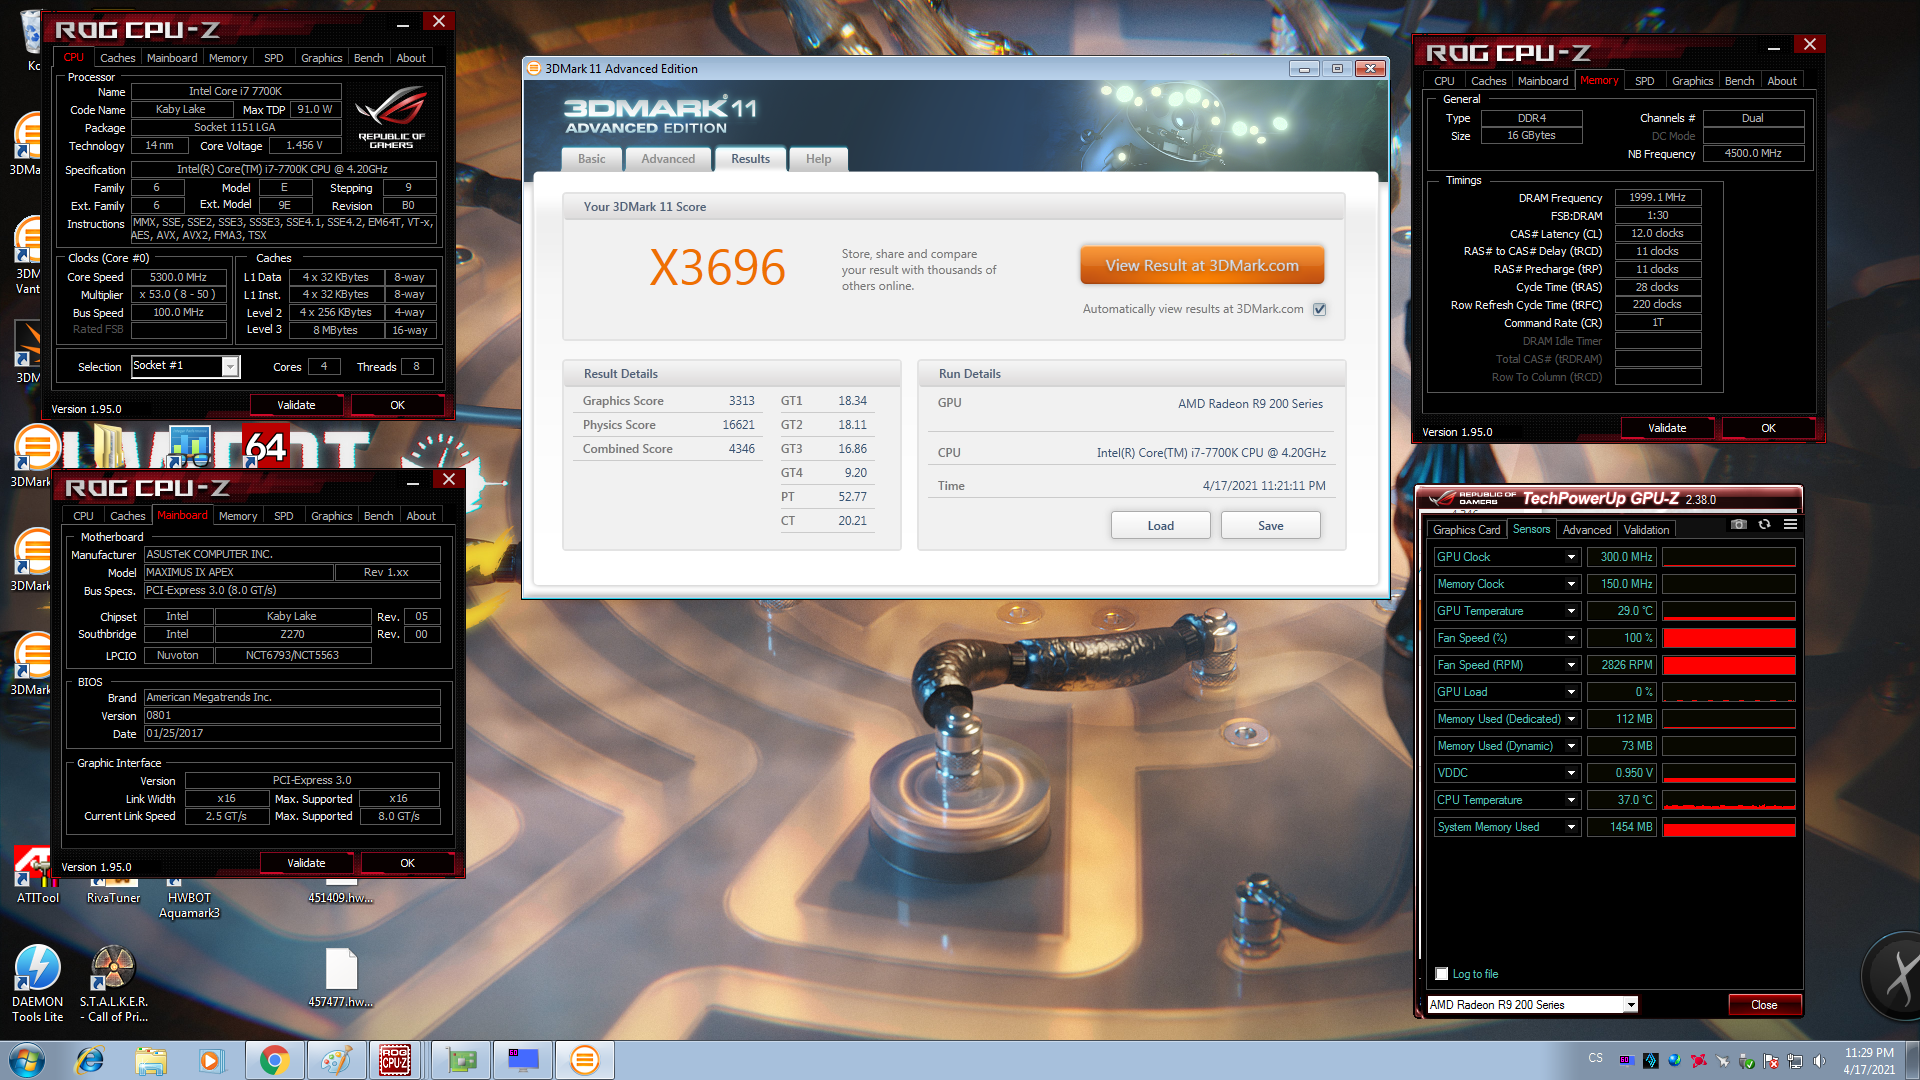1920x1080 pixels.
Task: Select the DAEMON Tools Lite desktop icon
Action: [x=38, y=983]
